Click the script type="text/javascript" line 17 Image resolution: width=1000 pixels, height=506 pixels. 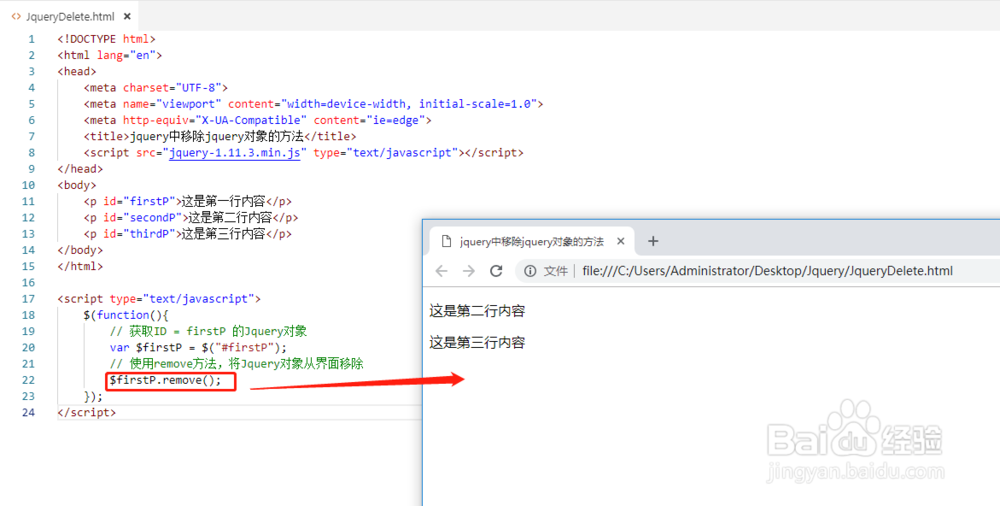tap(159, 299)
